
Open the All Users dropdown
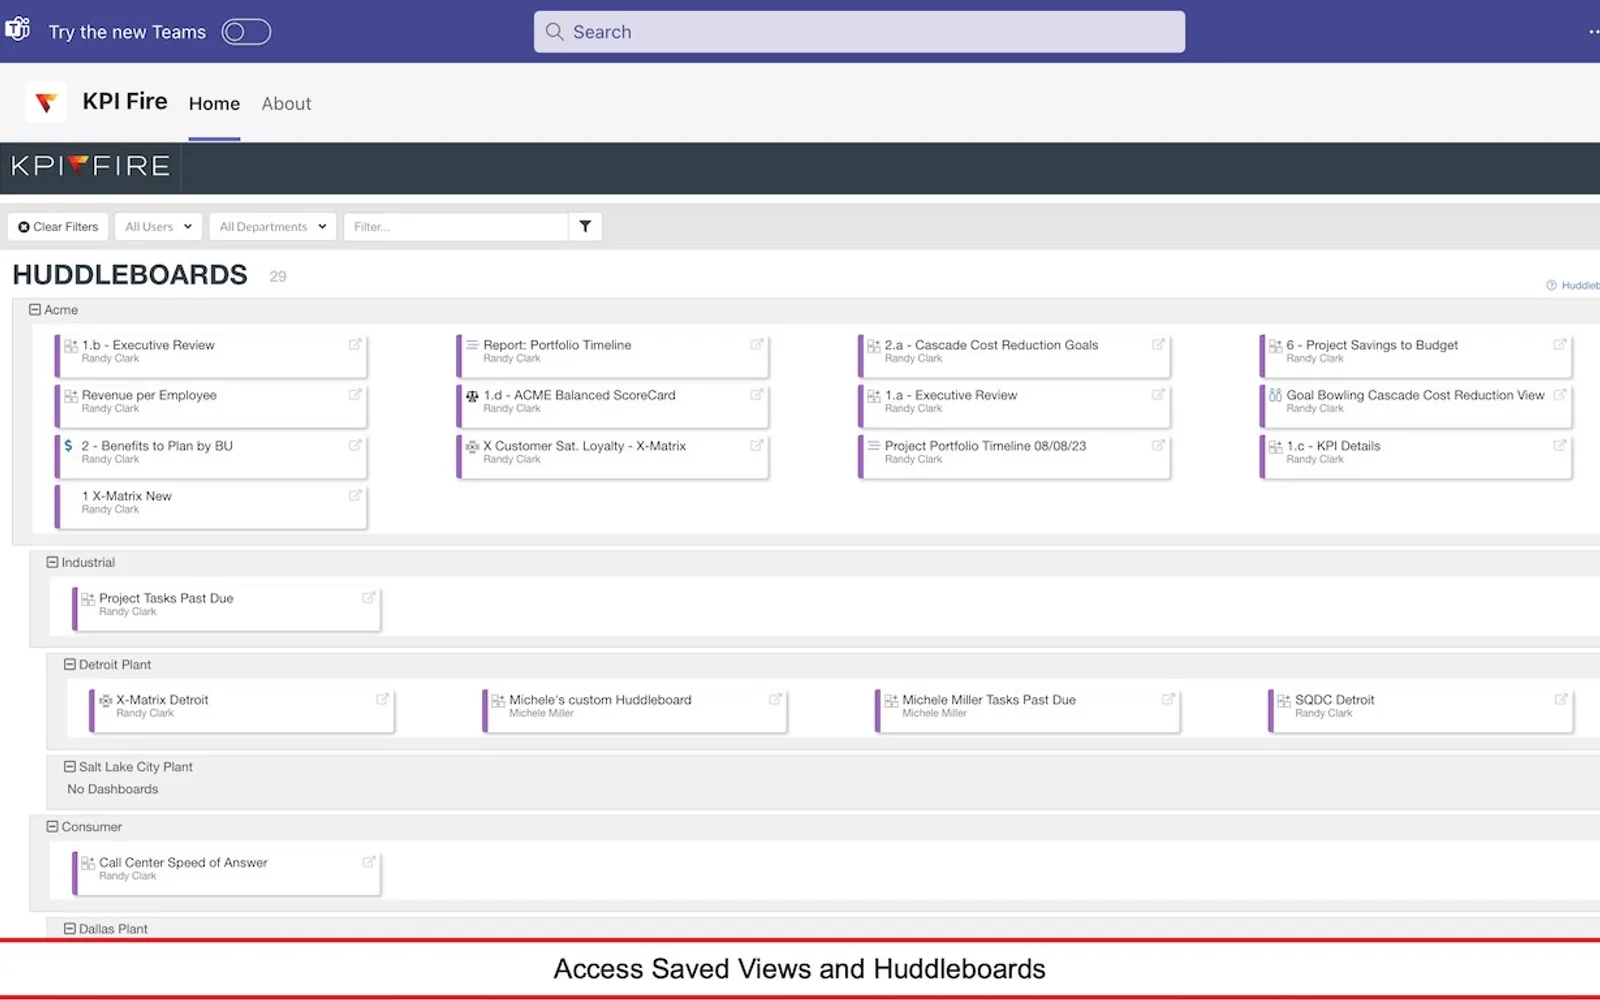[x=158, y=227]
